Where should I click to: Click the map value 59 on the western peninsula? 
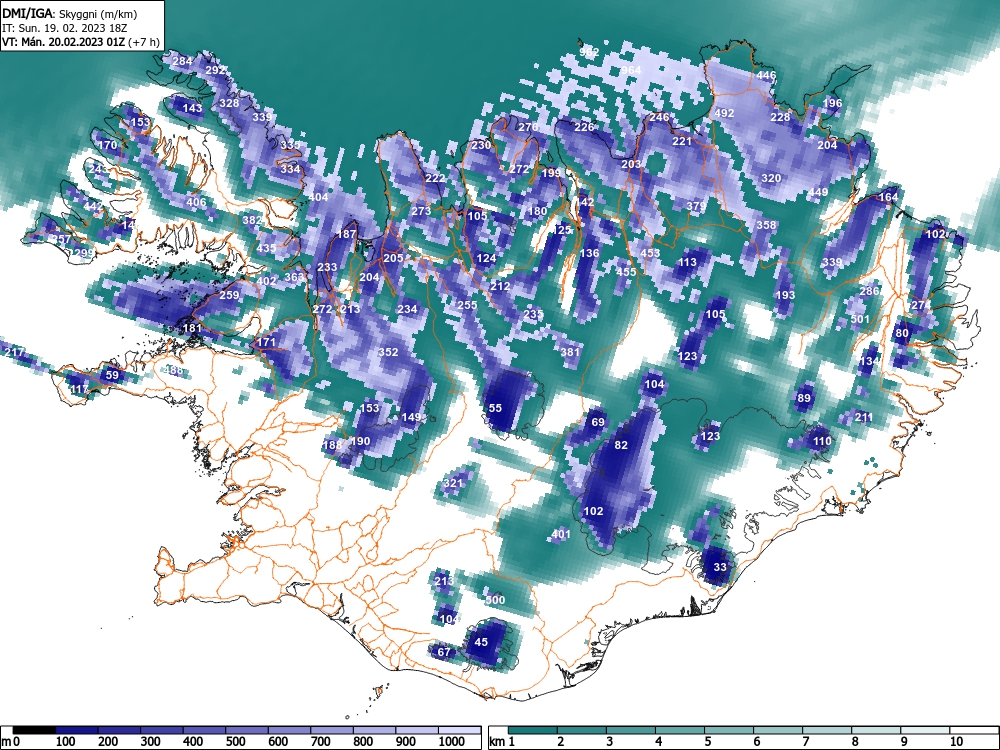coord(112,375)
